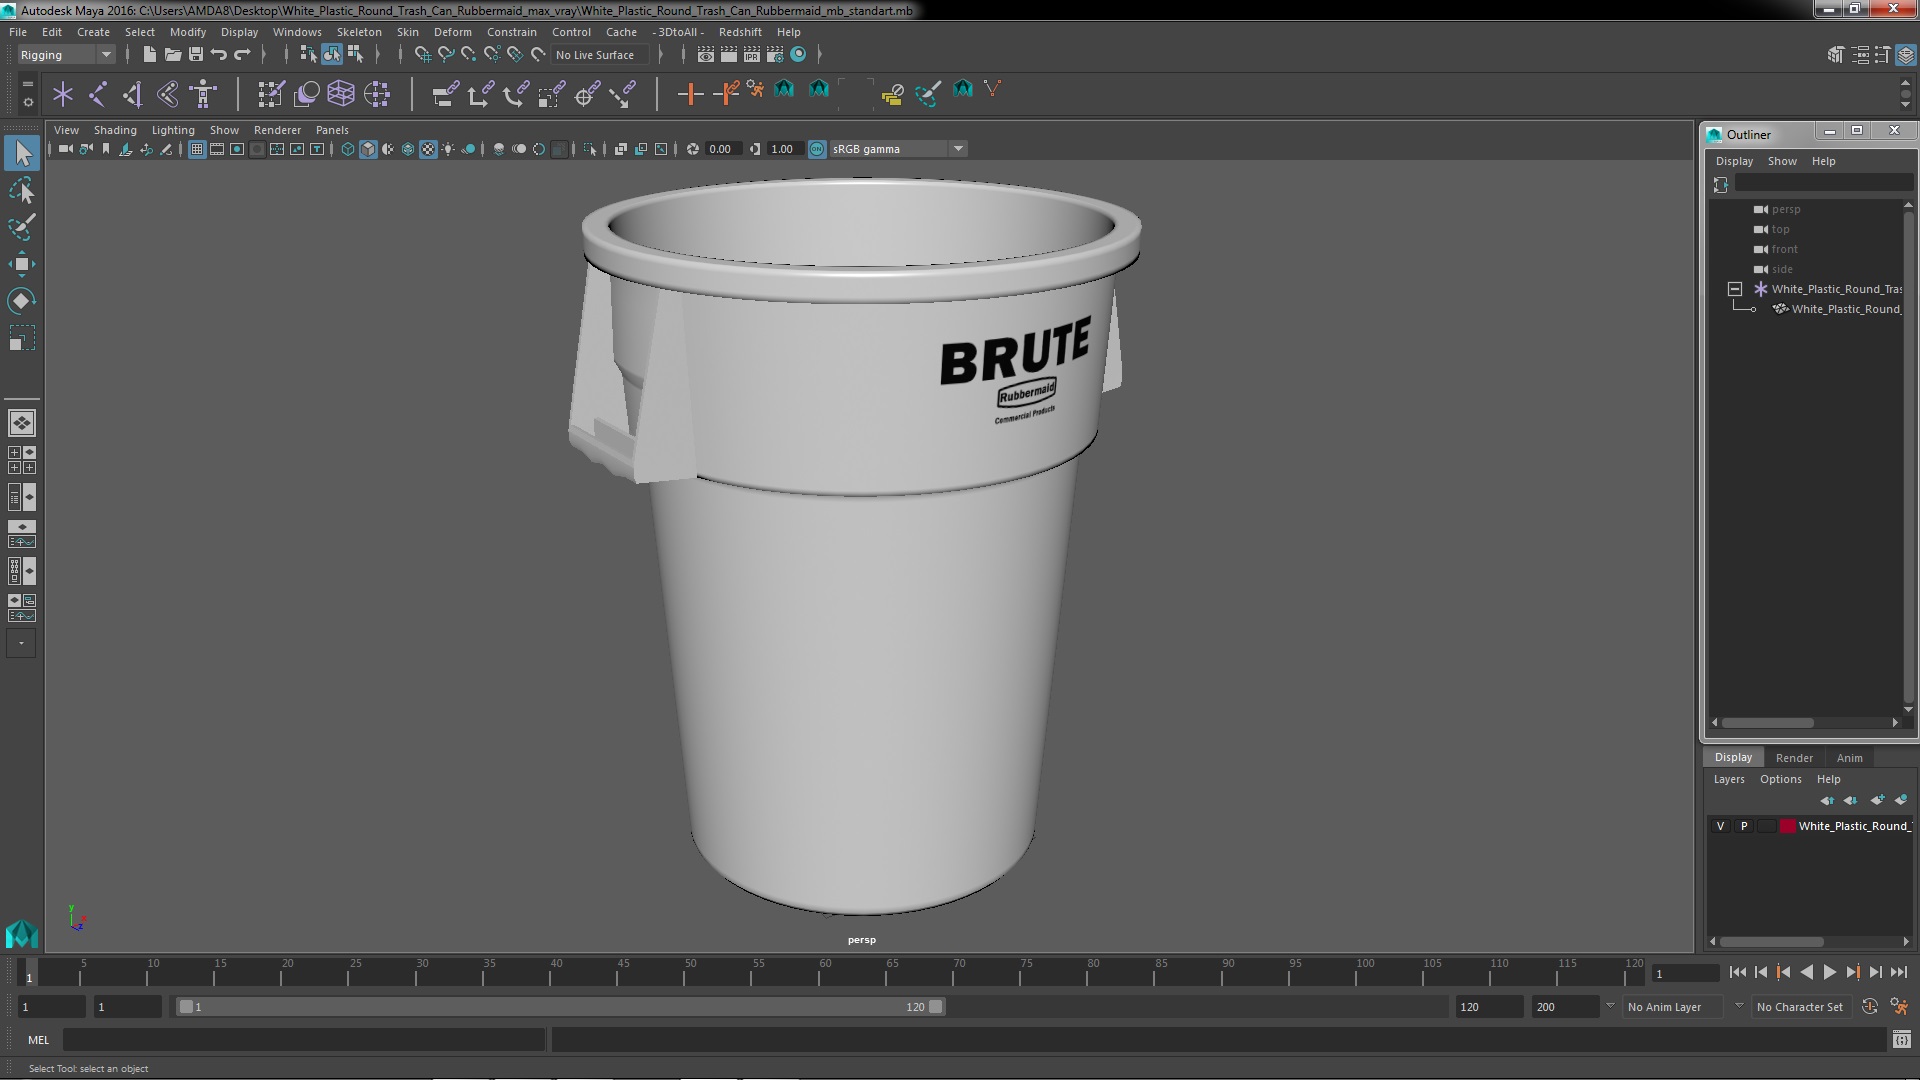Play the animation forwards

point(1829,972)
